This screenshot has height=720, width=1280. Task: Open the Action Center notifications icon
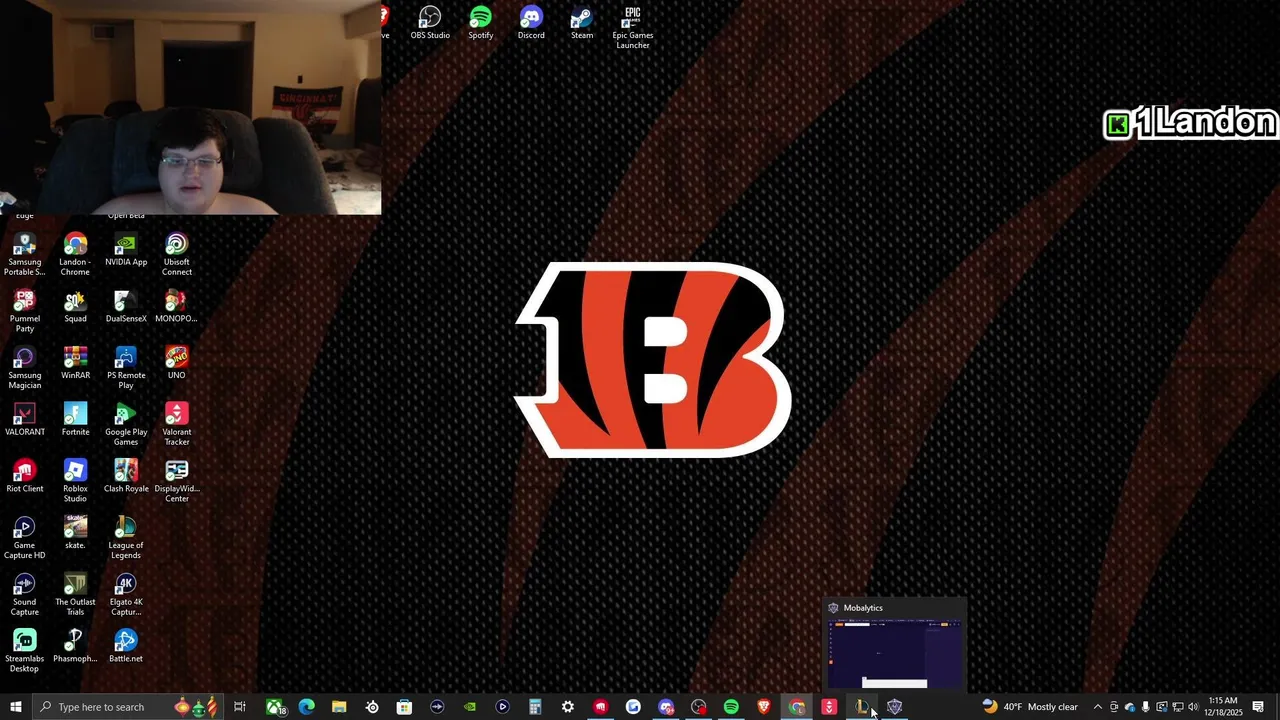coord(1258,707)
